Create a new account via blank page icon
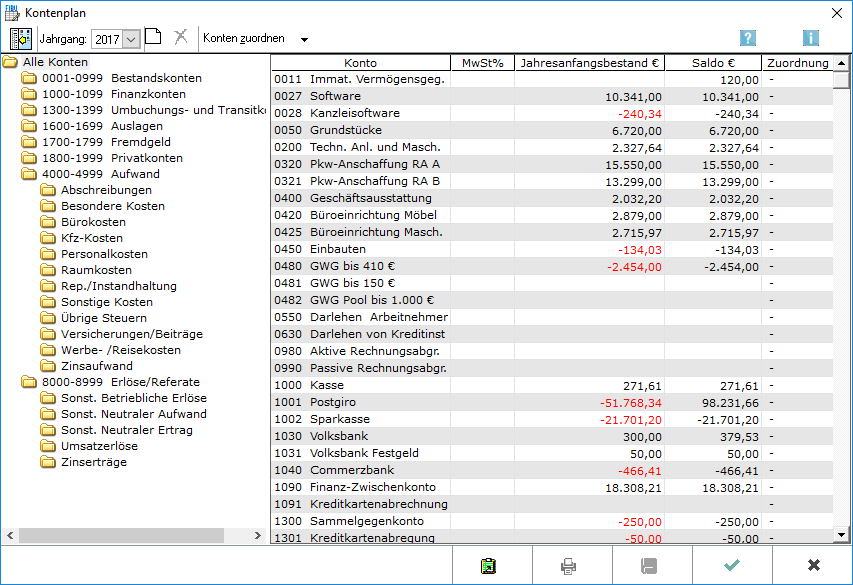Image resolution: width=853 pixels, height=585 pixels. [x=153, y=36]
